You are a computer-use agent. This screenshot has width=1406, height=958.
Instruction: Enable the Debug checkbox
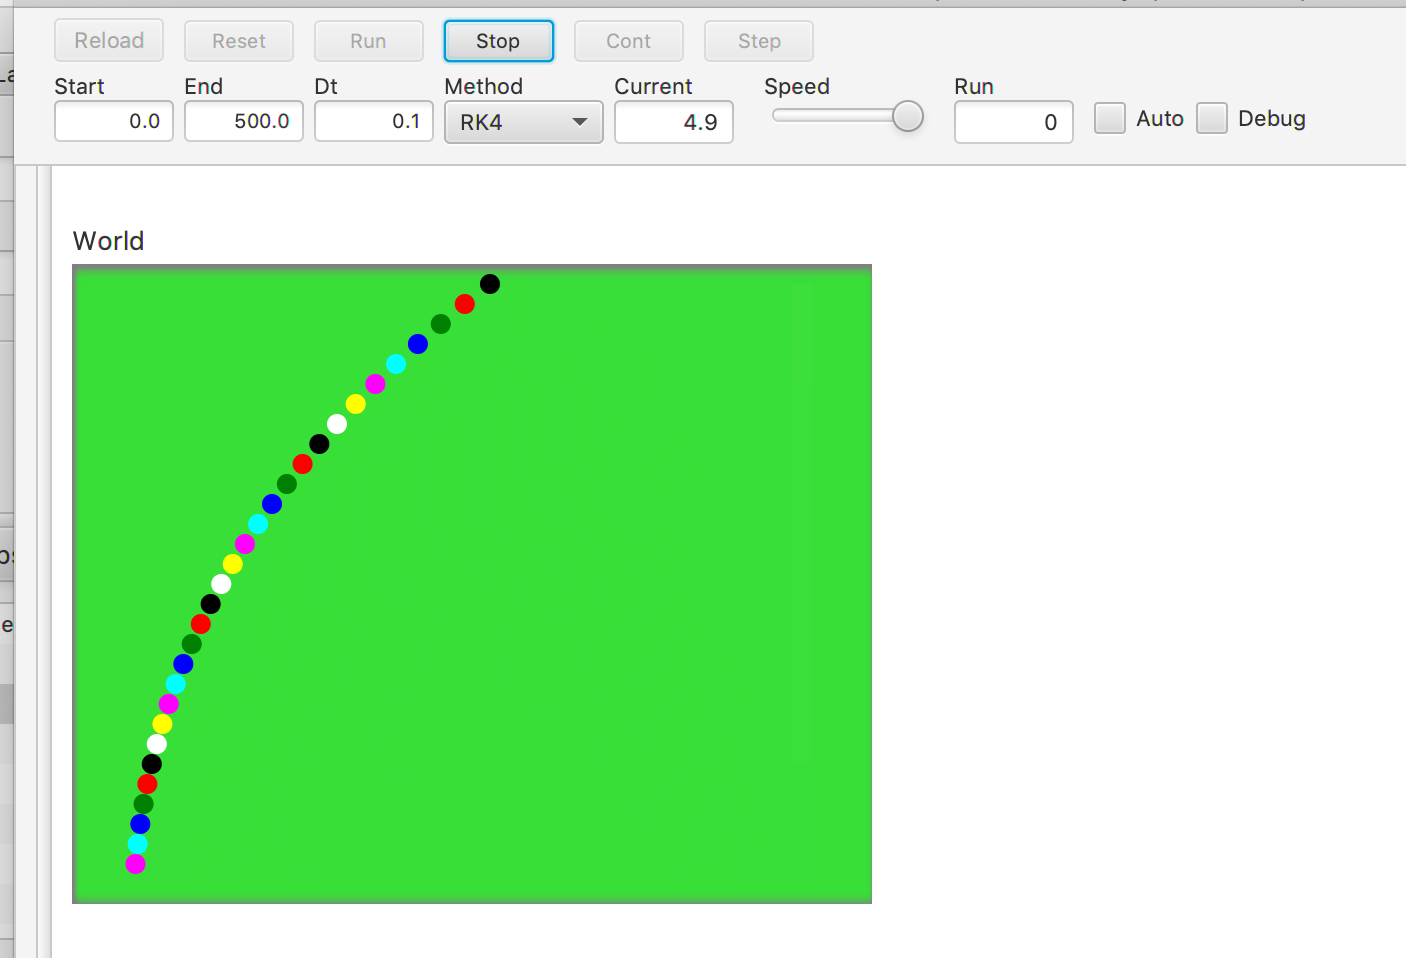pyautogui.click(x=1212, y=118)
